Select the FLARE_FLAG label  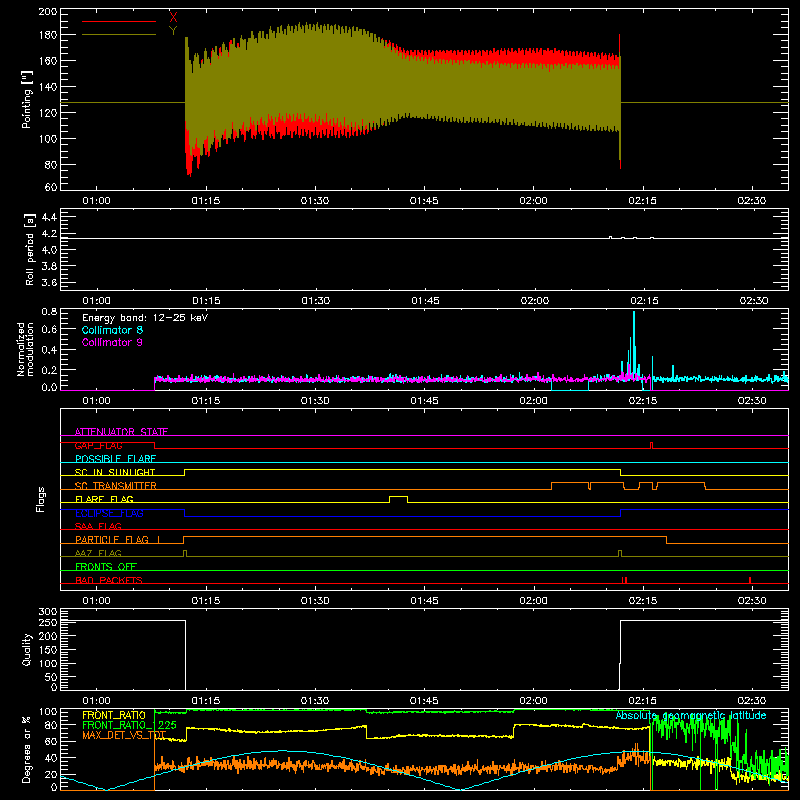104,499
